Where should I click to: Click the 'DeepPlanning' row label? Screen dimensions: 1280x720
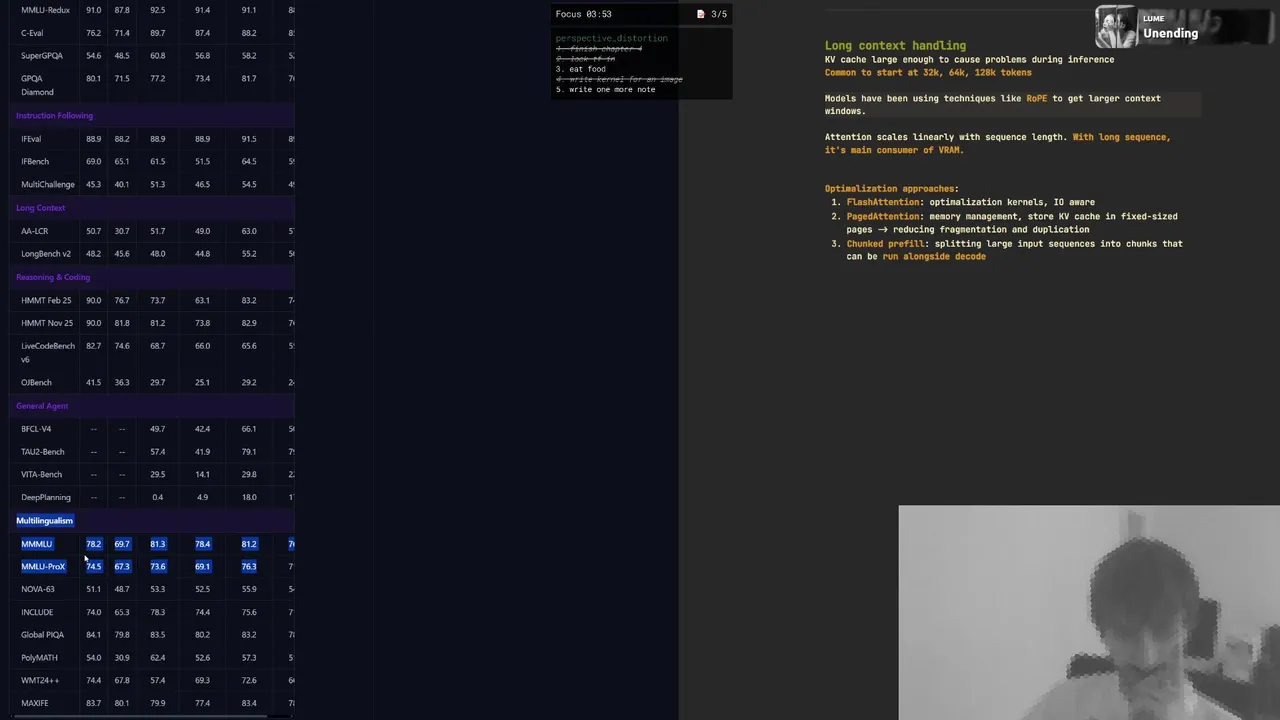(46, 497)
